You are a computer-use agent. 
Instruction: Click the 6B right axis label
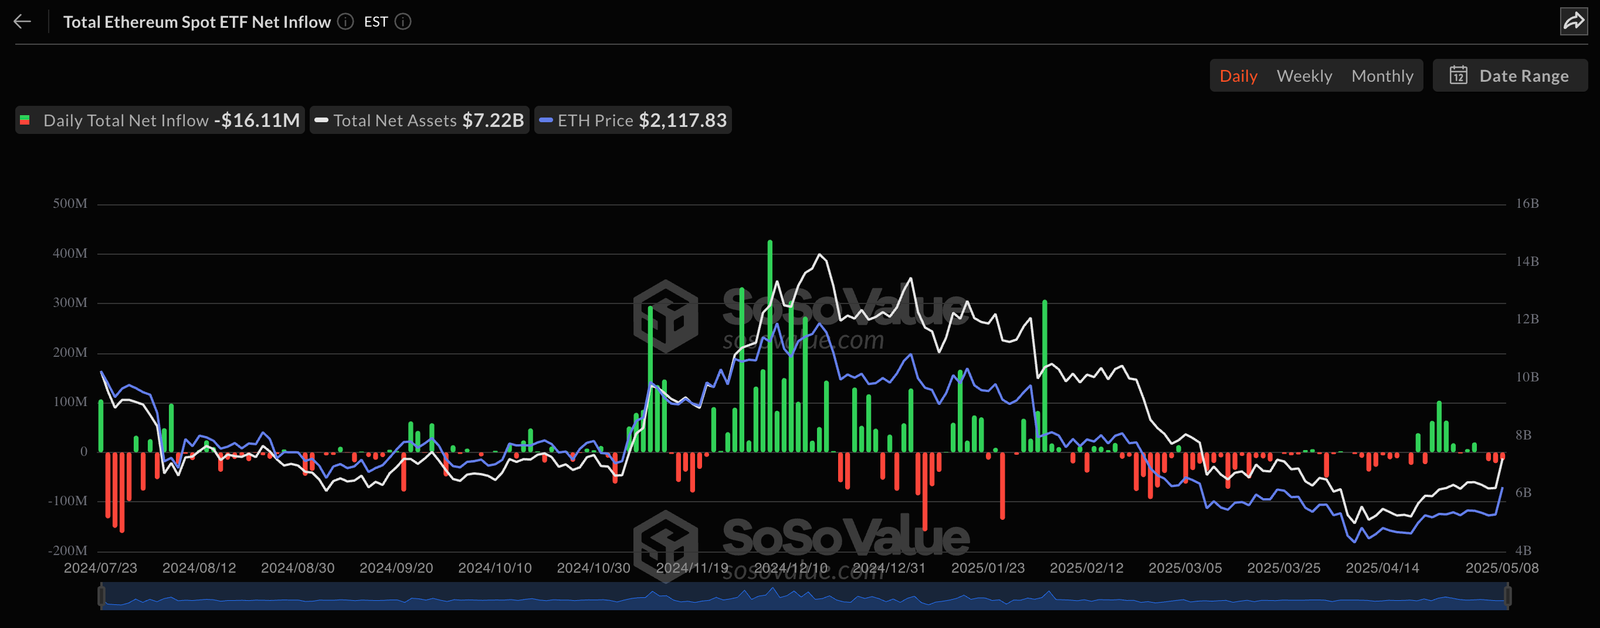click(x=1523, y=493)
